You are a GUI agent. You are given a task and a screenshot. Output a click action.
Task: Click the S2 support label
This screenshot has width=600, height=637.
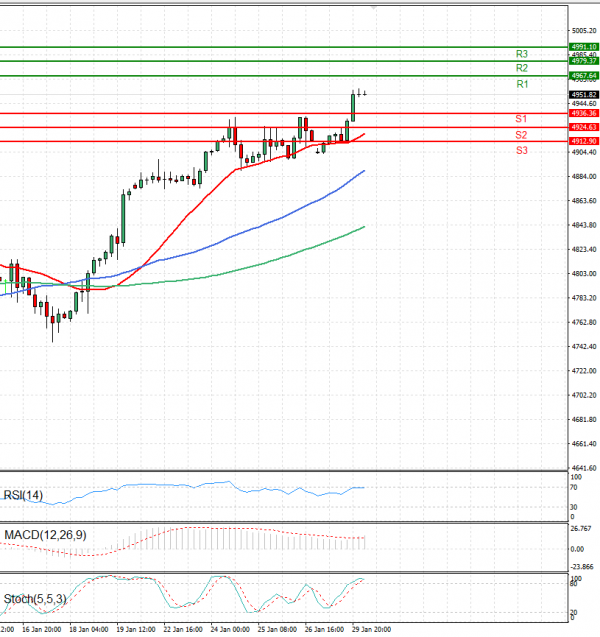tap(521, 135)
